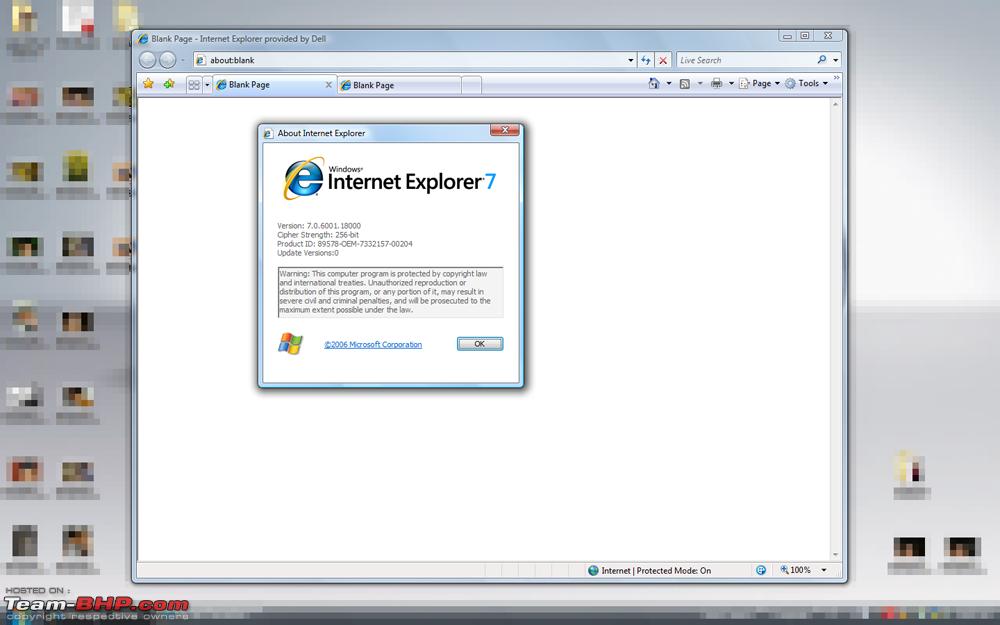Image resolution: width=1000 pixels, height=625 pixels.
Task: Open the search options dropdown arrow
Action: click(835, 61)
